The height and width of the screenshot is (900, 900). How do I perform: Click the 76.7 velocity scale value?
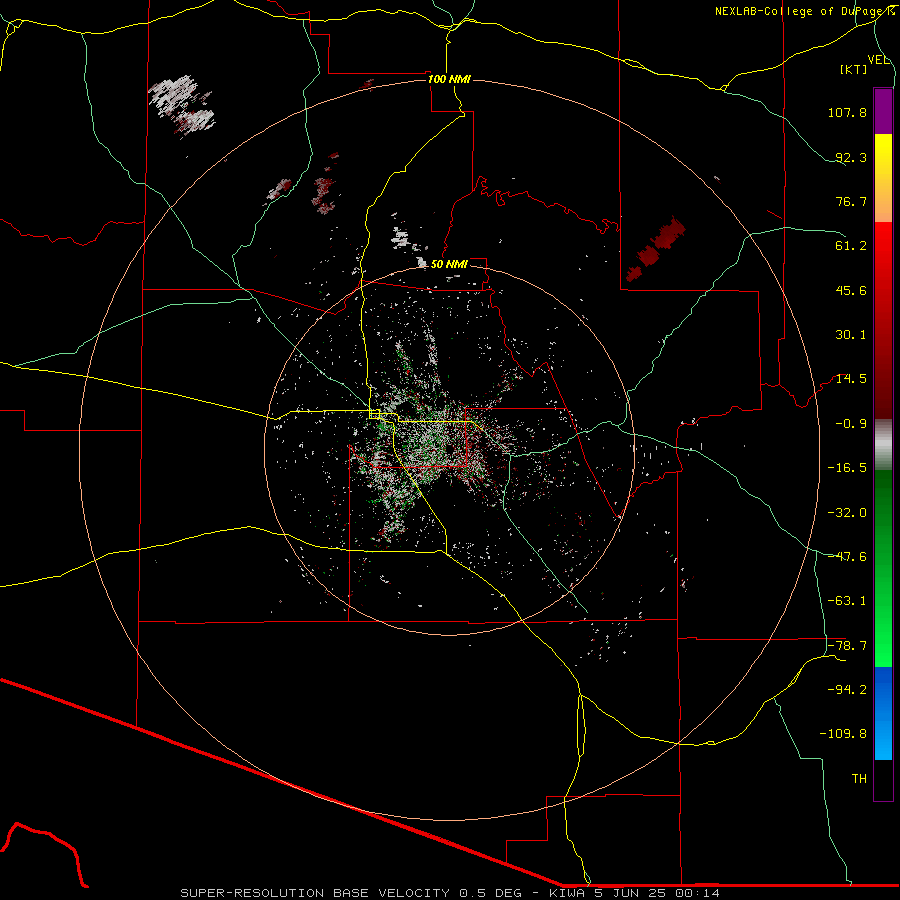click(x=851, y=201)
